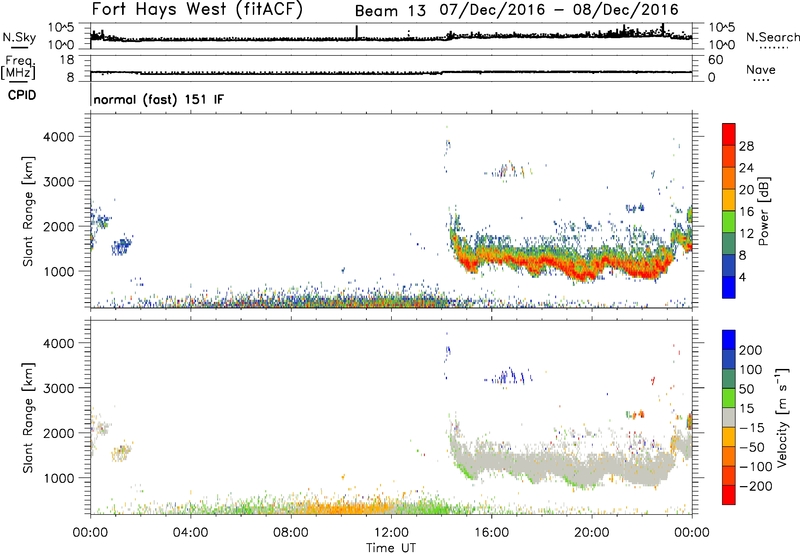Click the 24 label on Power colorbar
Viewport: 800px width, 554px height.
746,168
